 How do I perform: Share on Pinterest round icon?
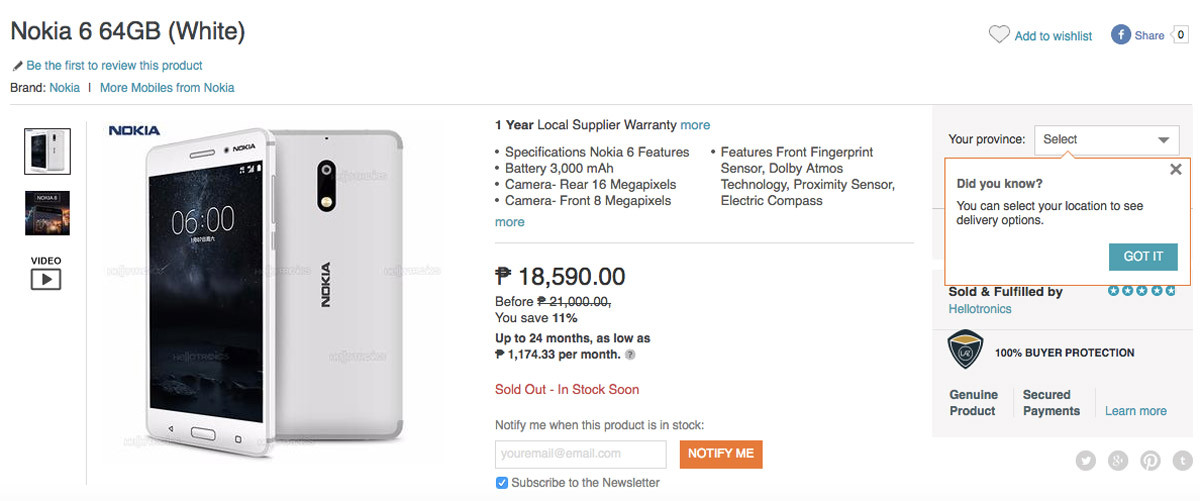pyautogui.click(x=1150, y=461)
